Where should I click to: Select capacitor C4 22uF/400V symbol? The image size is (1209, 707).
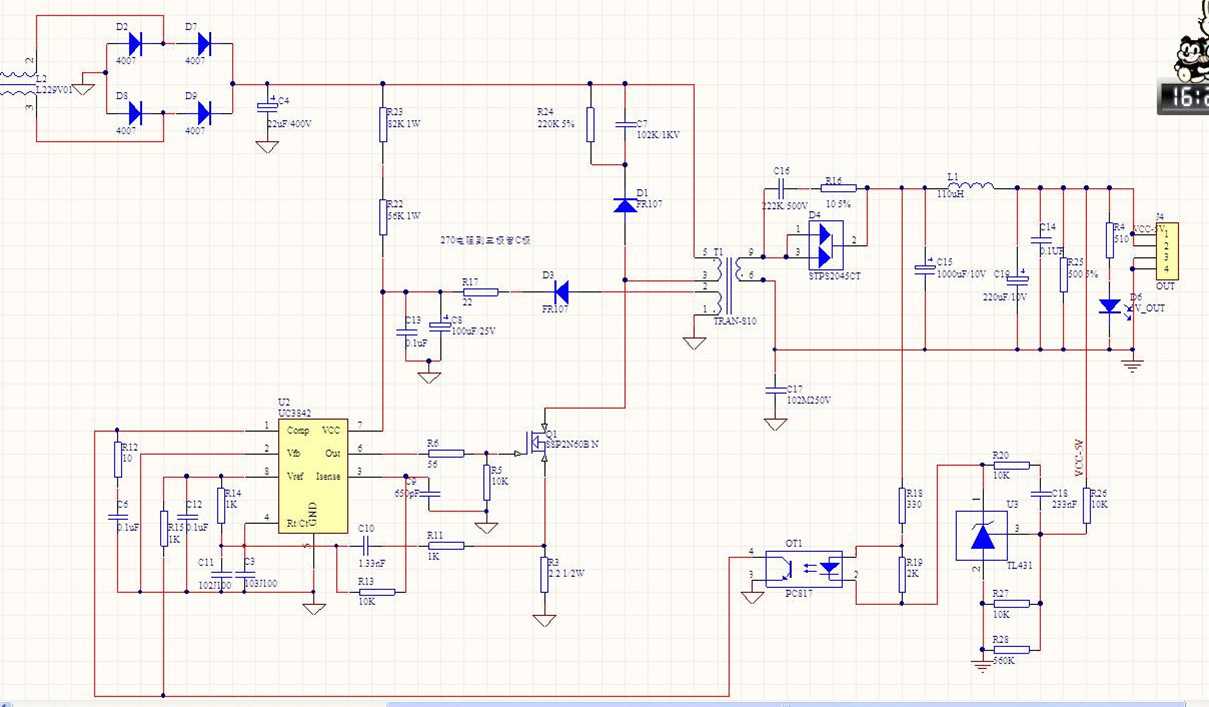(267, 107)
